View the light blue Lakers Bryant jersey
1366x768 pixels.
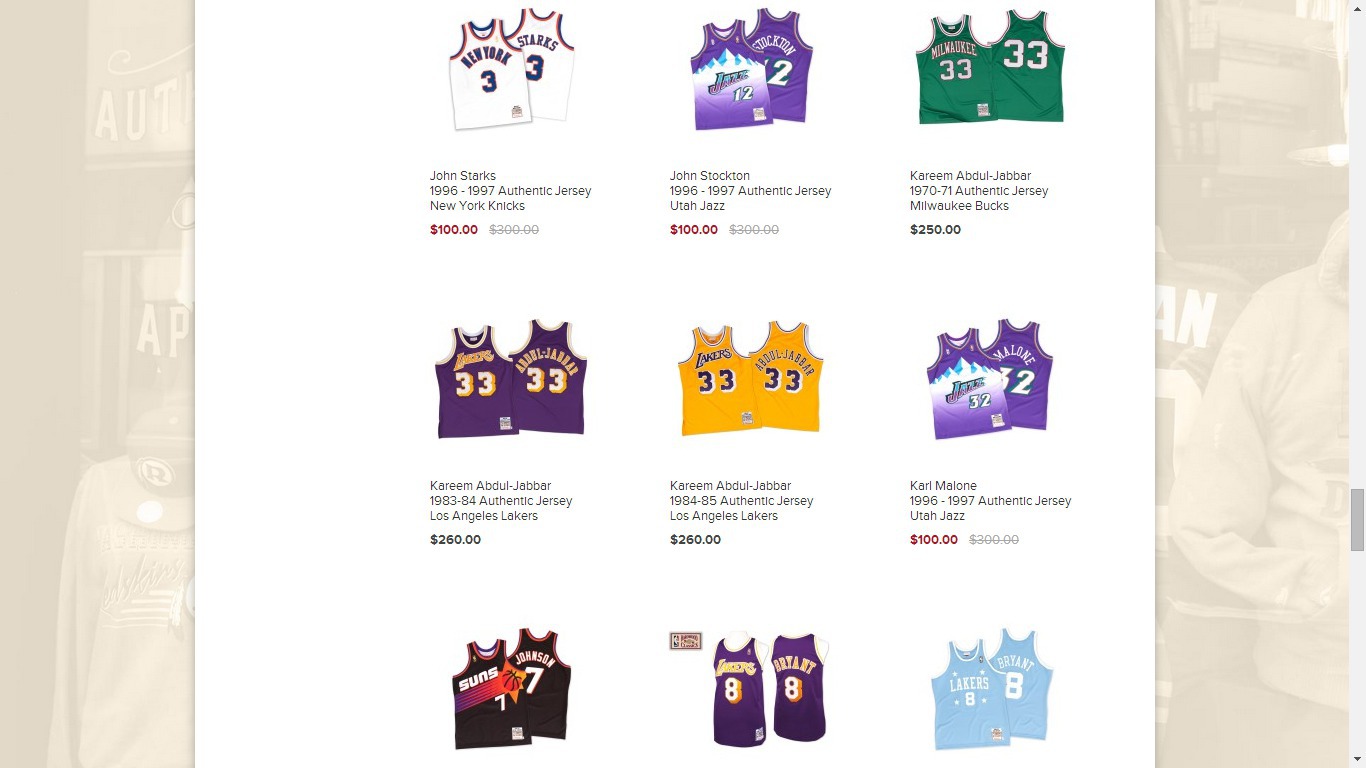click(x=990, y=688)
